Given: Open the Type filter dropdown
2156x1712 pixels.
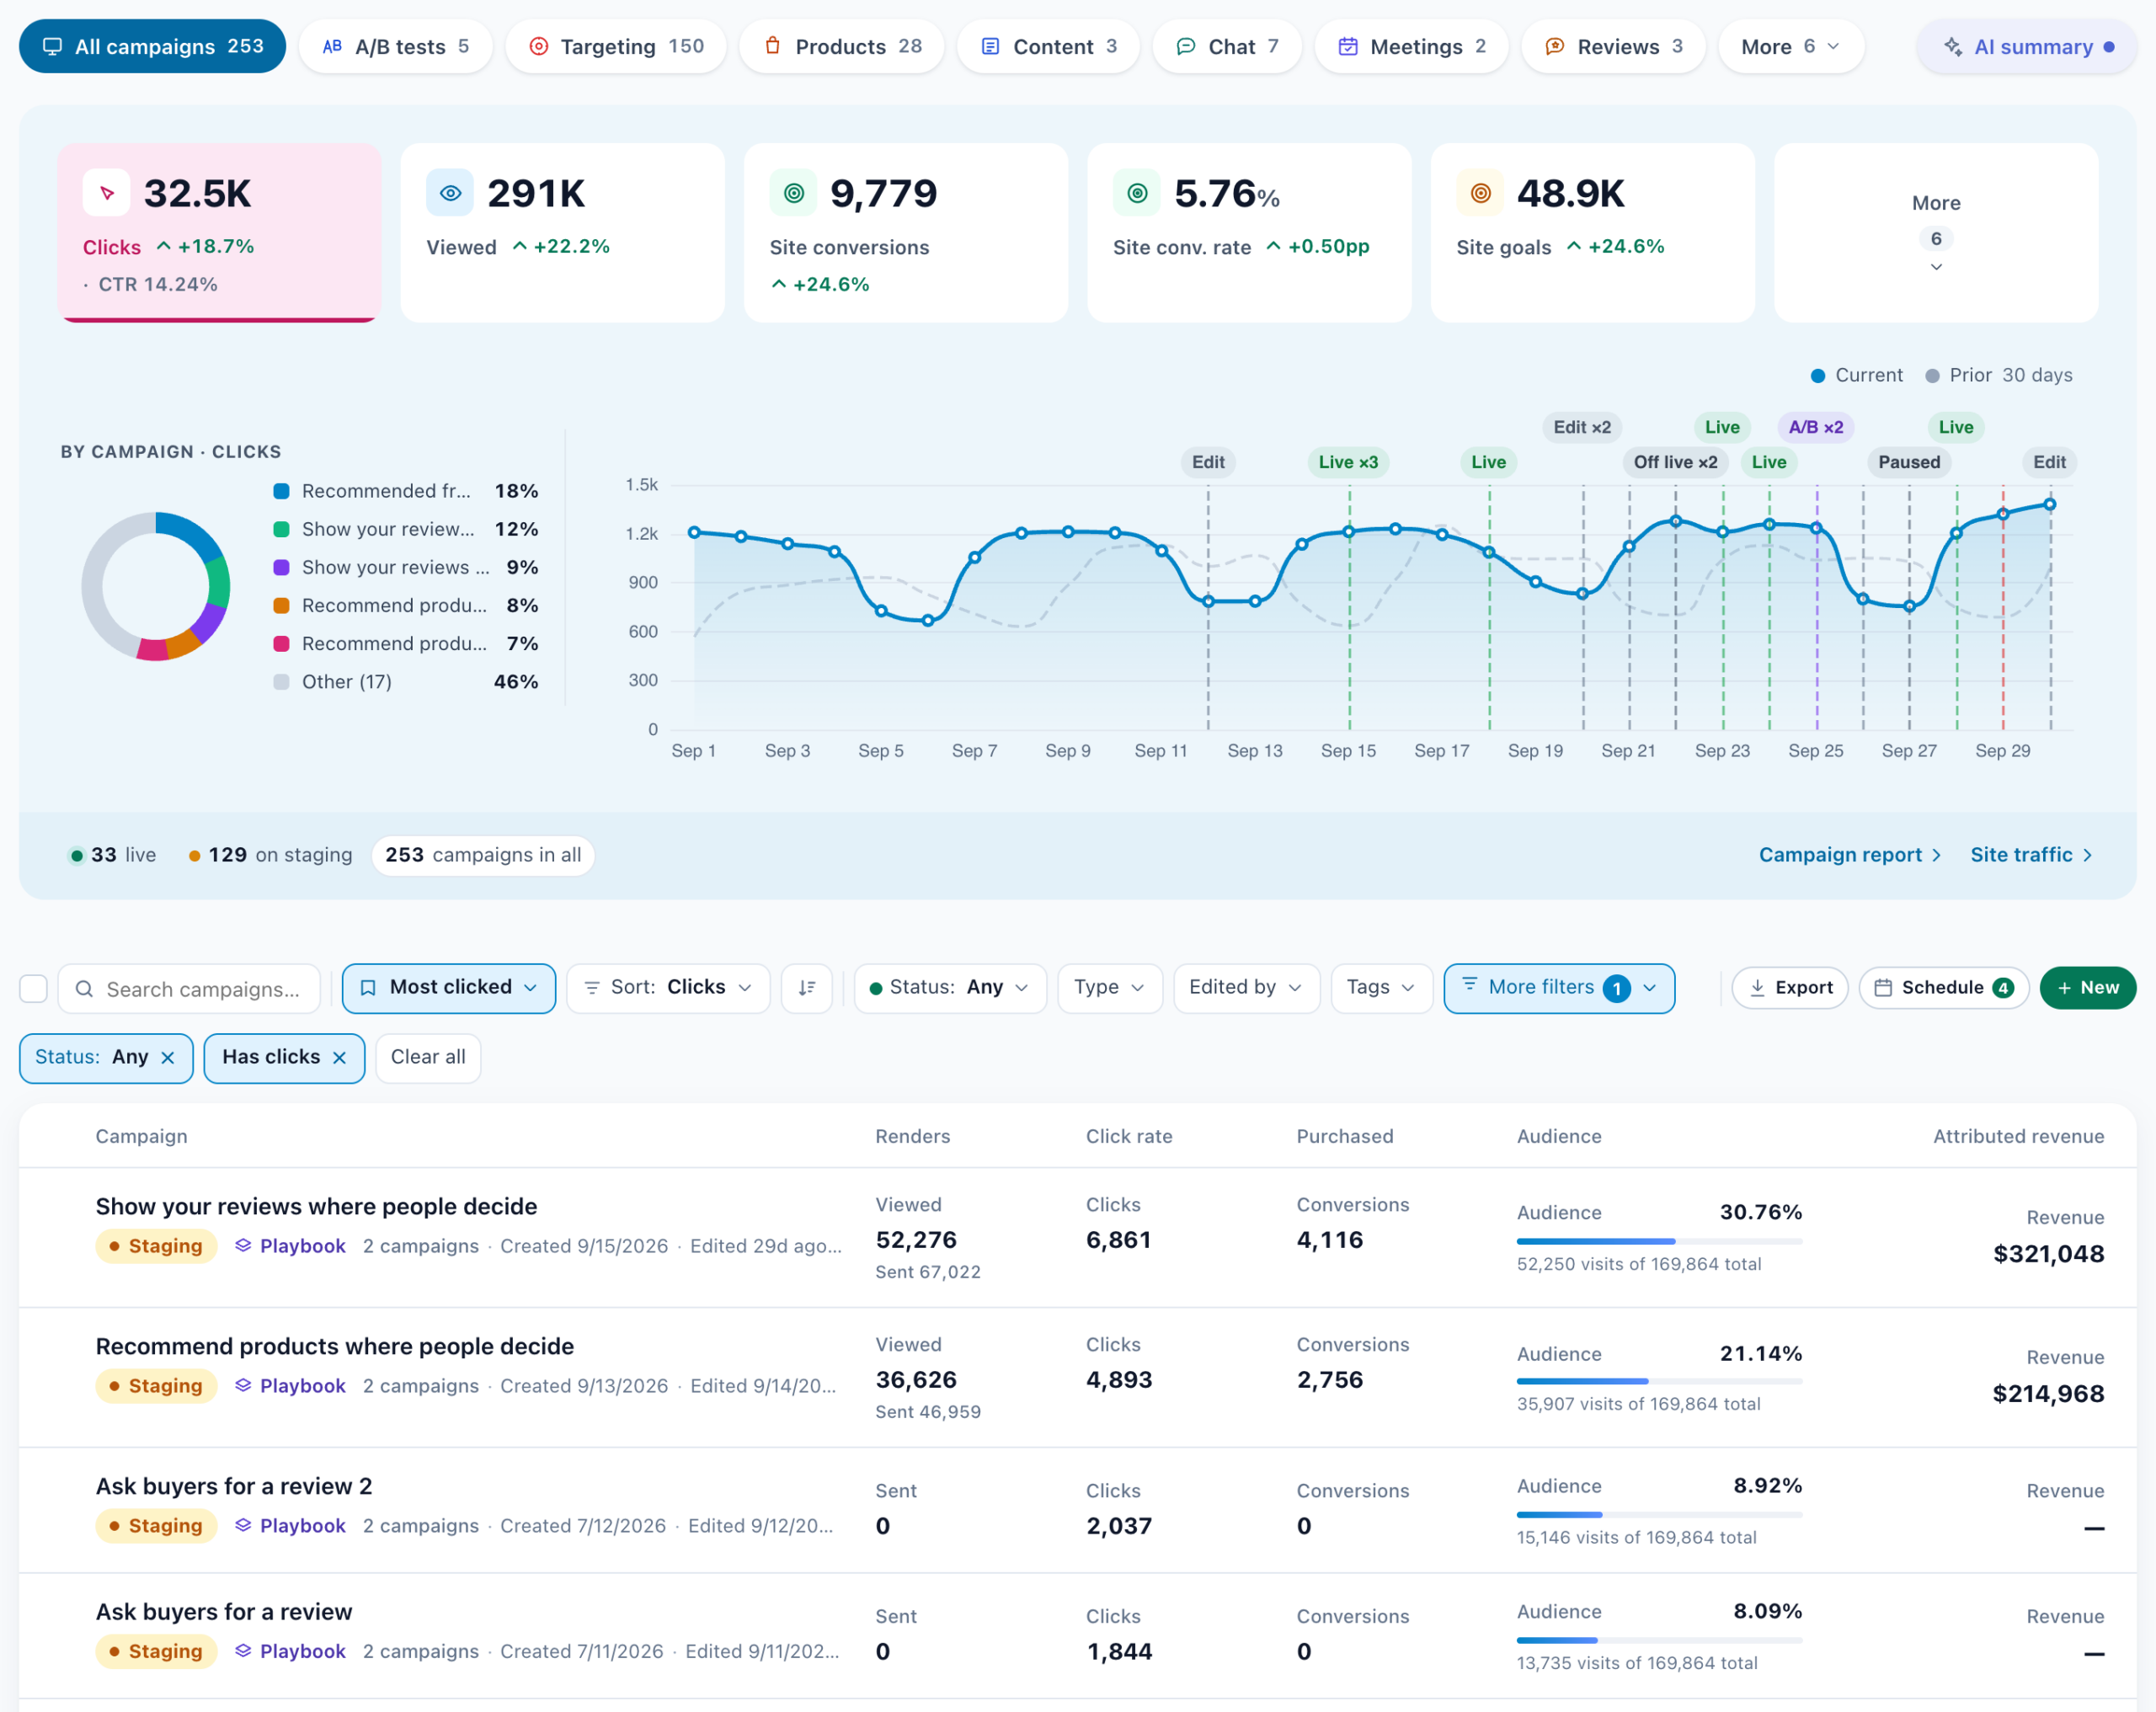Looking at the screenshot, I should click(1110, 988).
